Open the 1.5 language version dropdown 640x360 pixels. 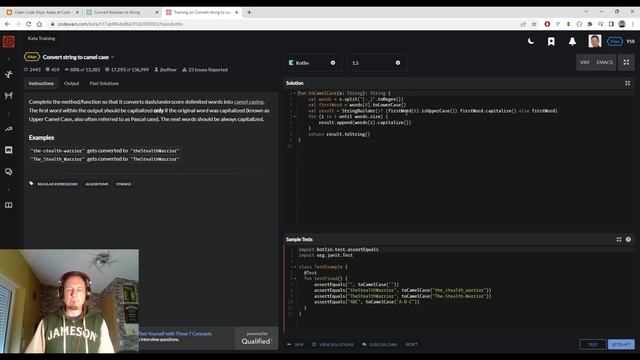coord(376,63)
